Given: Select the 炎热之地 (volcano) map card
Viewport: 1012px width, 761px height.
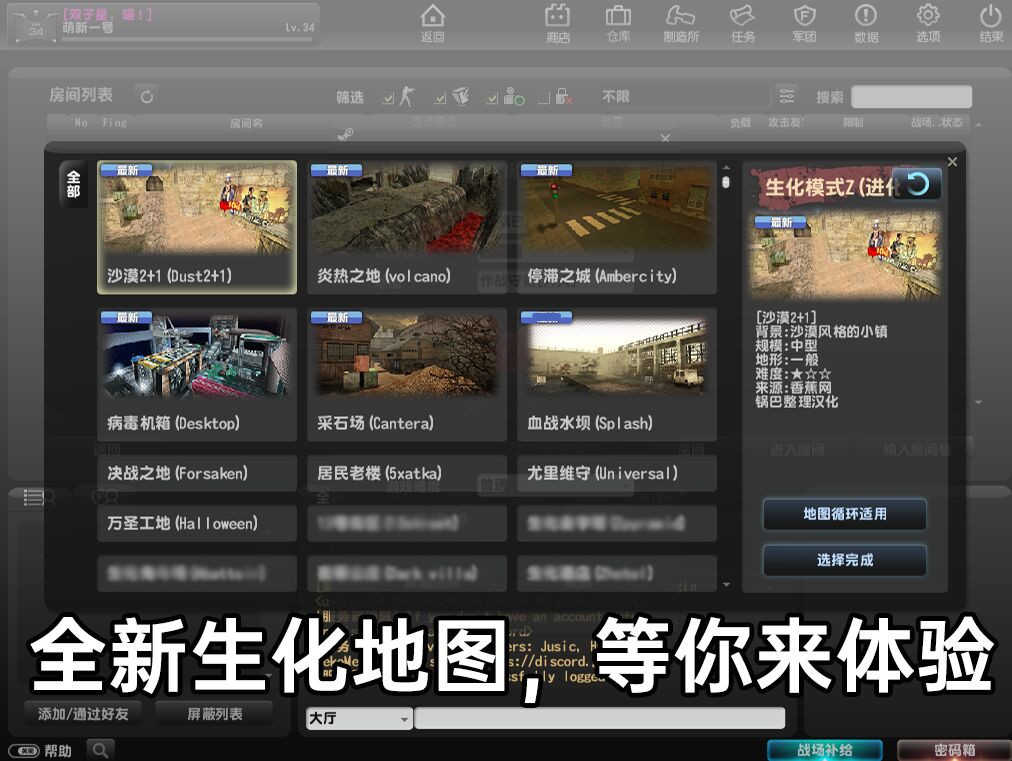Looking at the screenshot, I should (x=407, y=227).
